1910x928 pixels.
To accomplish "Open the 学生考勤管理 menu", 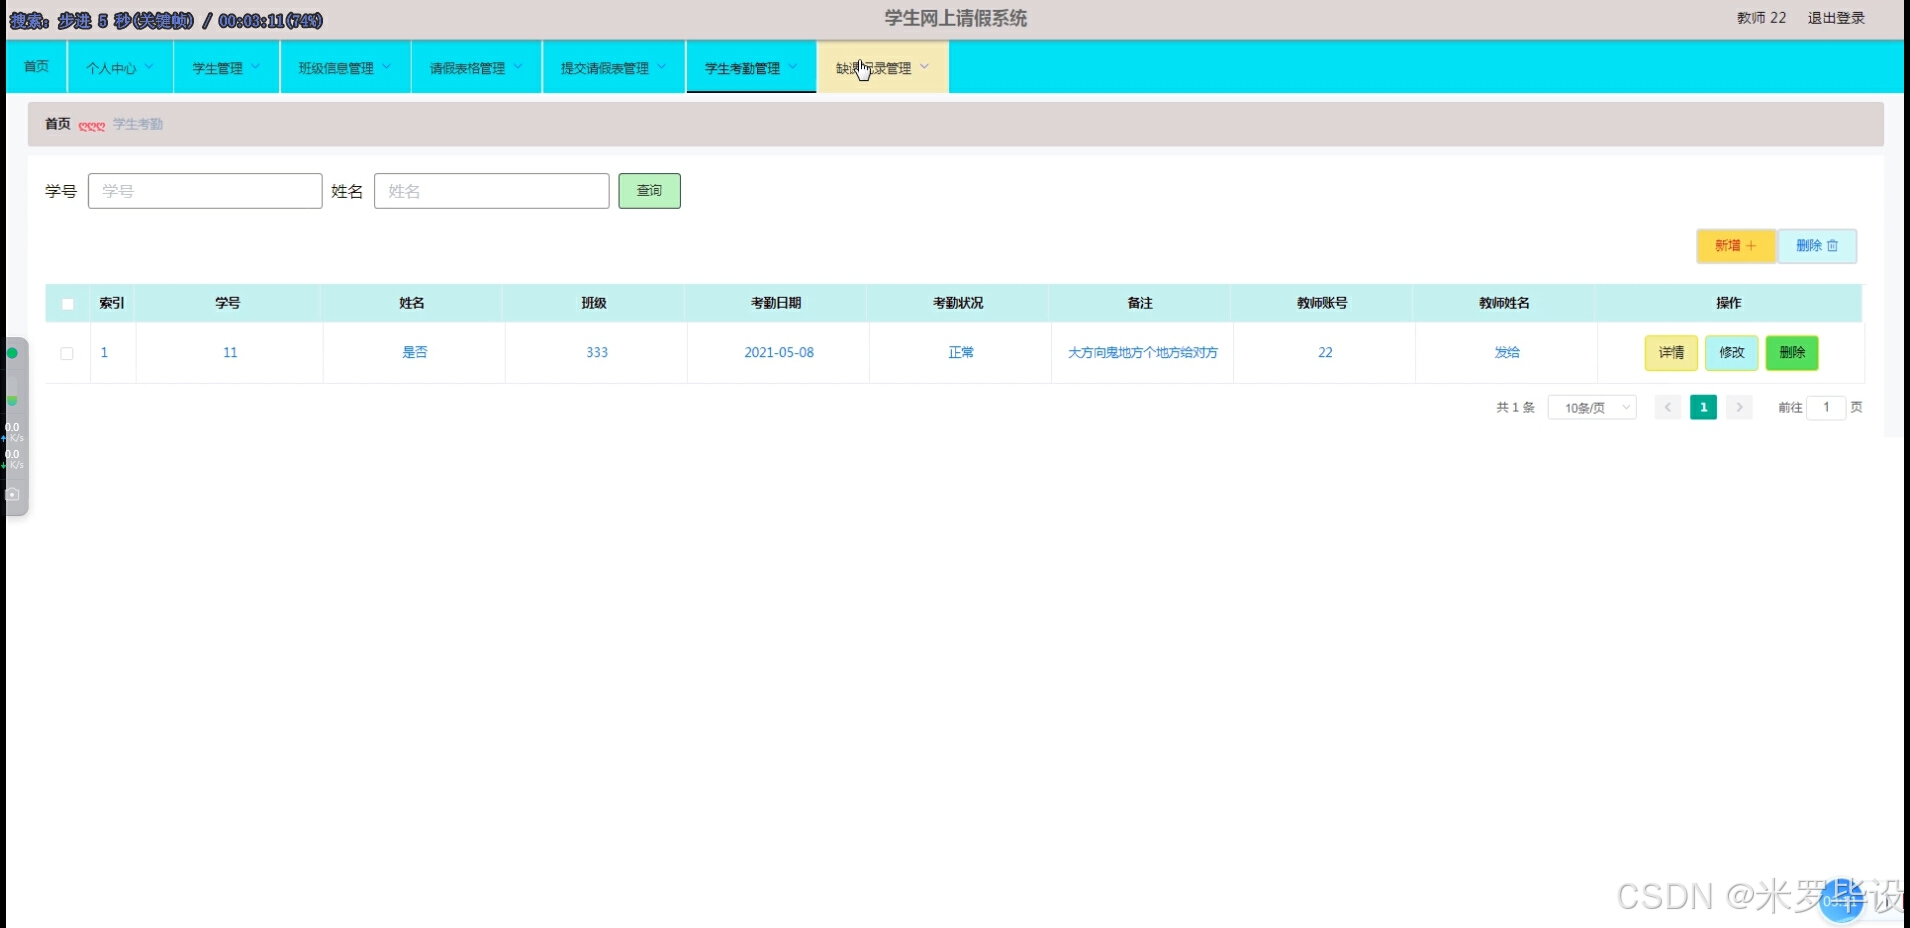I will (x=751, y=68).
